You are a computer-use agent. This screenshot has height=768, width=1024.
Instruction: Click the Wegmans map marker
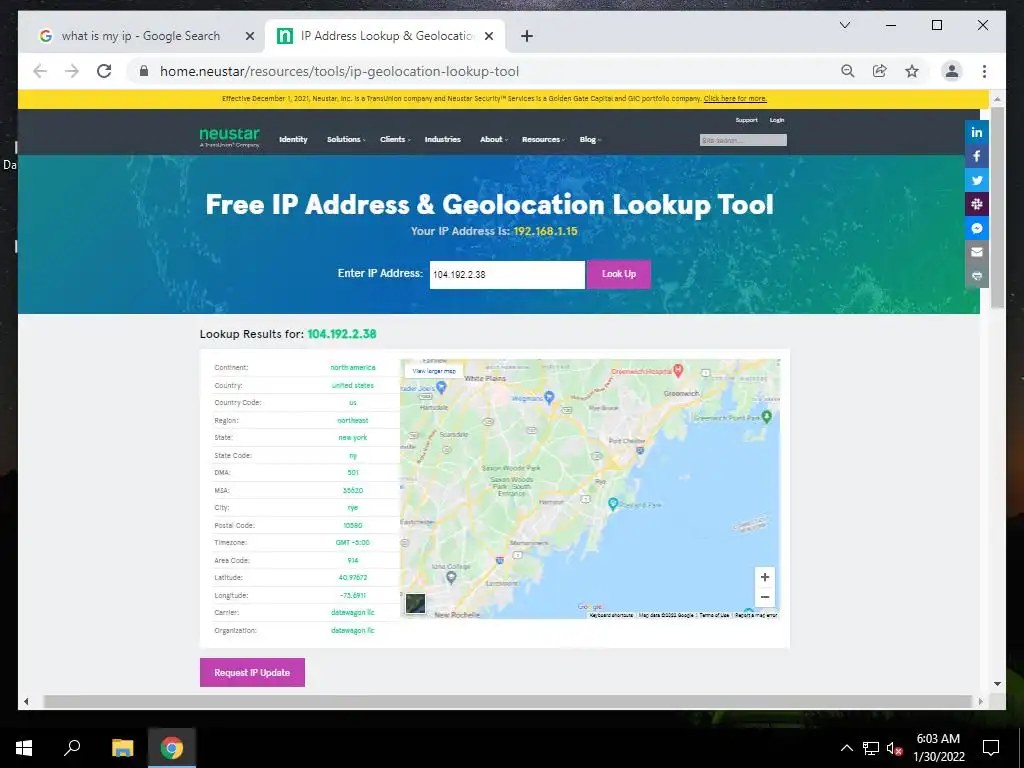coord(549,397)
